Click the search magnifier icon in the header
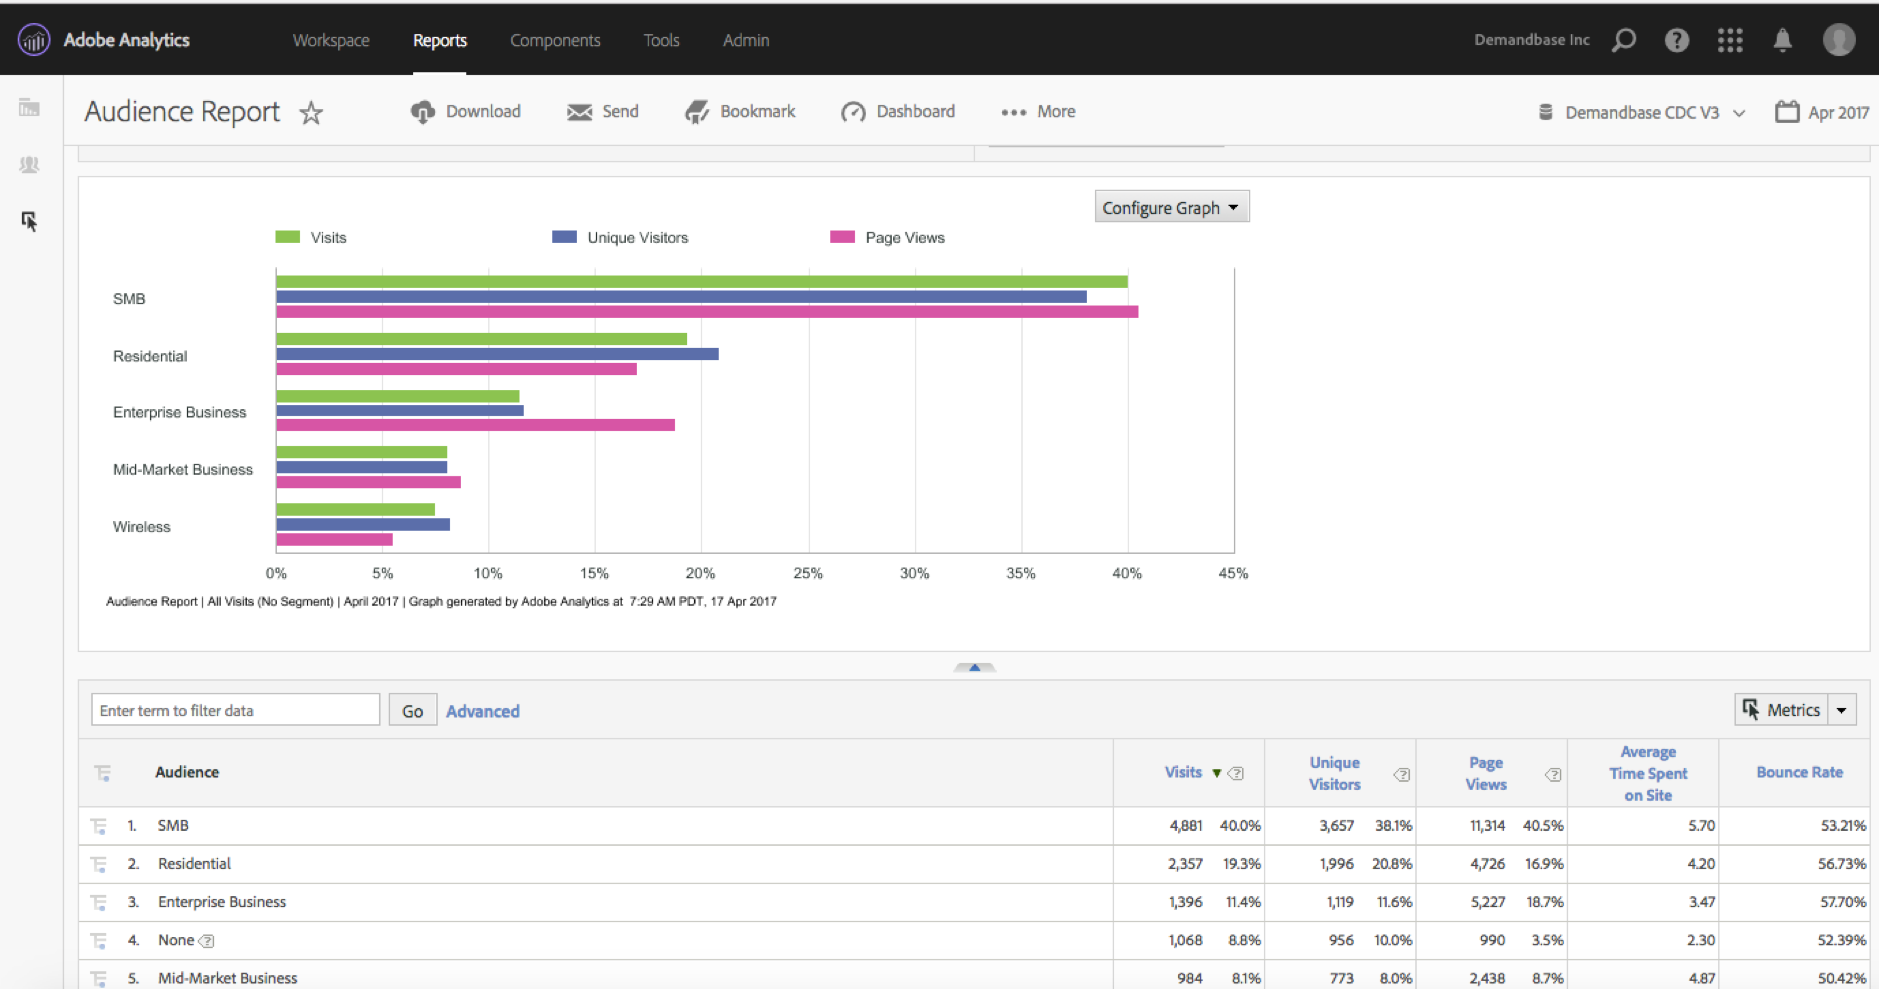The image size is (1879, 989). point(1624,40)
